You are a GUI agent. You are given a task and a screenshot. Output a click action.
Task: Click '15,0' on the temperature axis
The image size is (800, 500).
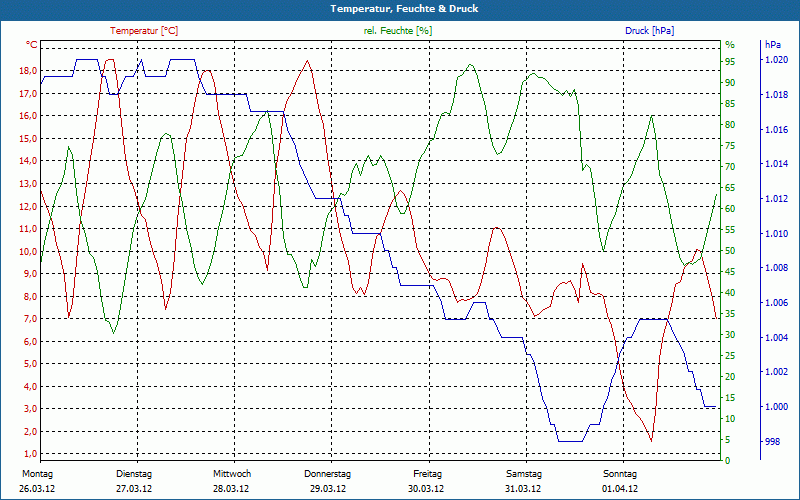point(29,138)
